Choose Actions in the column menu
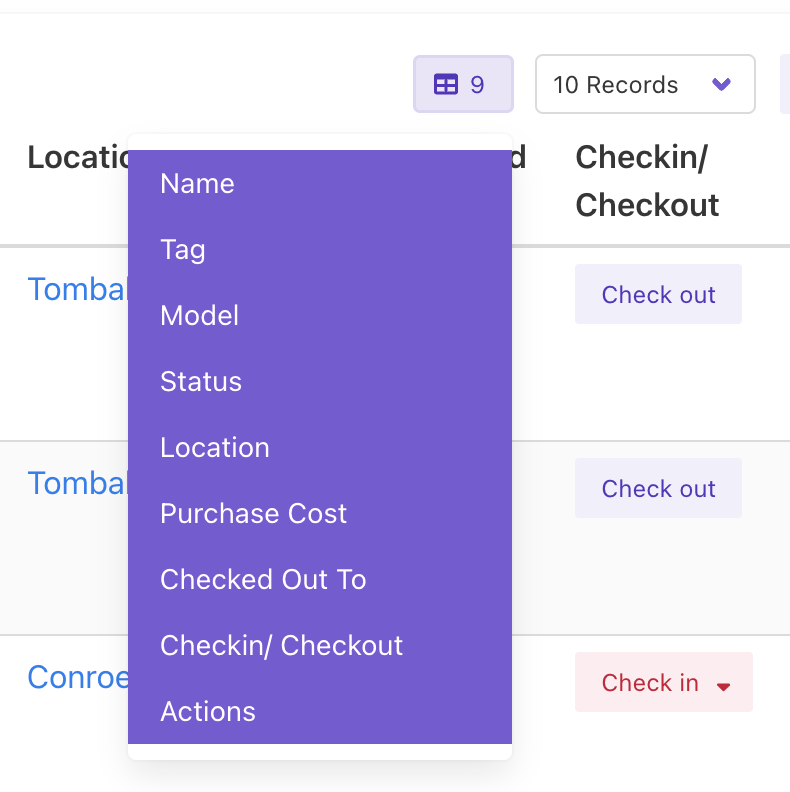The width and height of the screenshot is (790, 792). [208, 712]
